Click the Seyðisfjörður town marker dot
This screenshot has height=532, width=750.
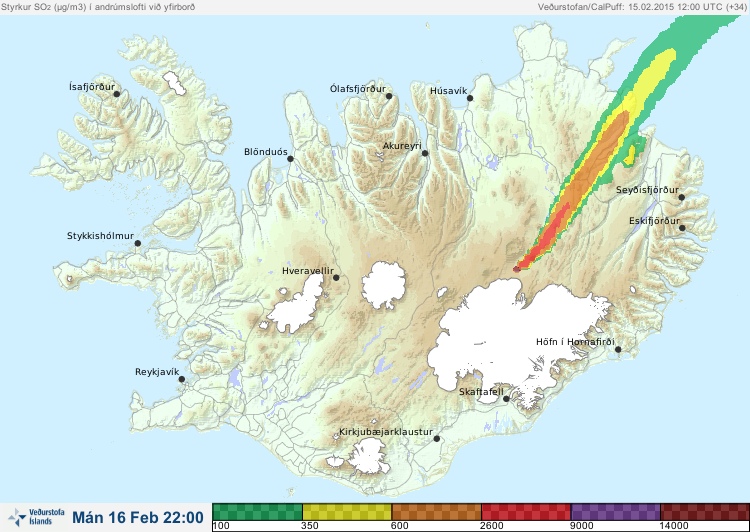point(682,197)
